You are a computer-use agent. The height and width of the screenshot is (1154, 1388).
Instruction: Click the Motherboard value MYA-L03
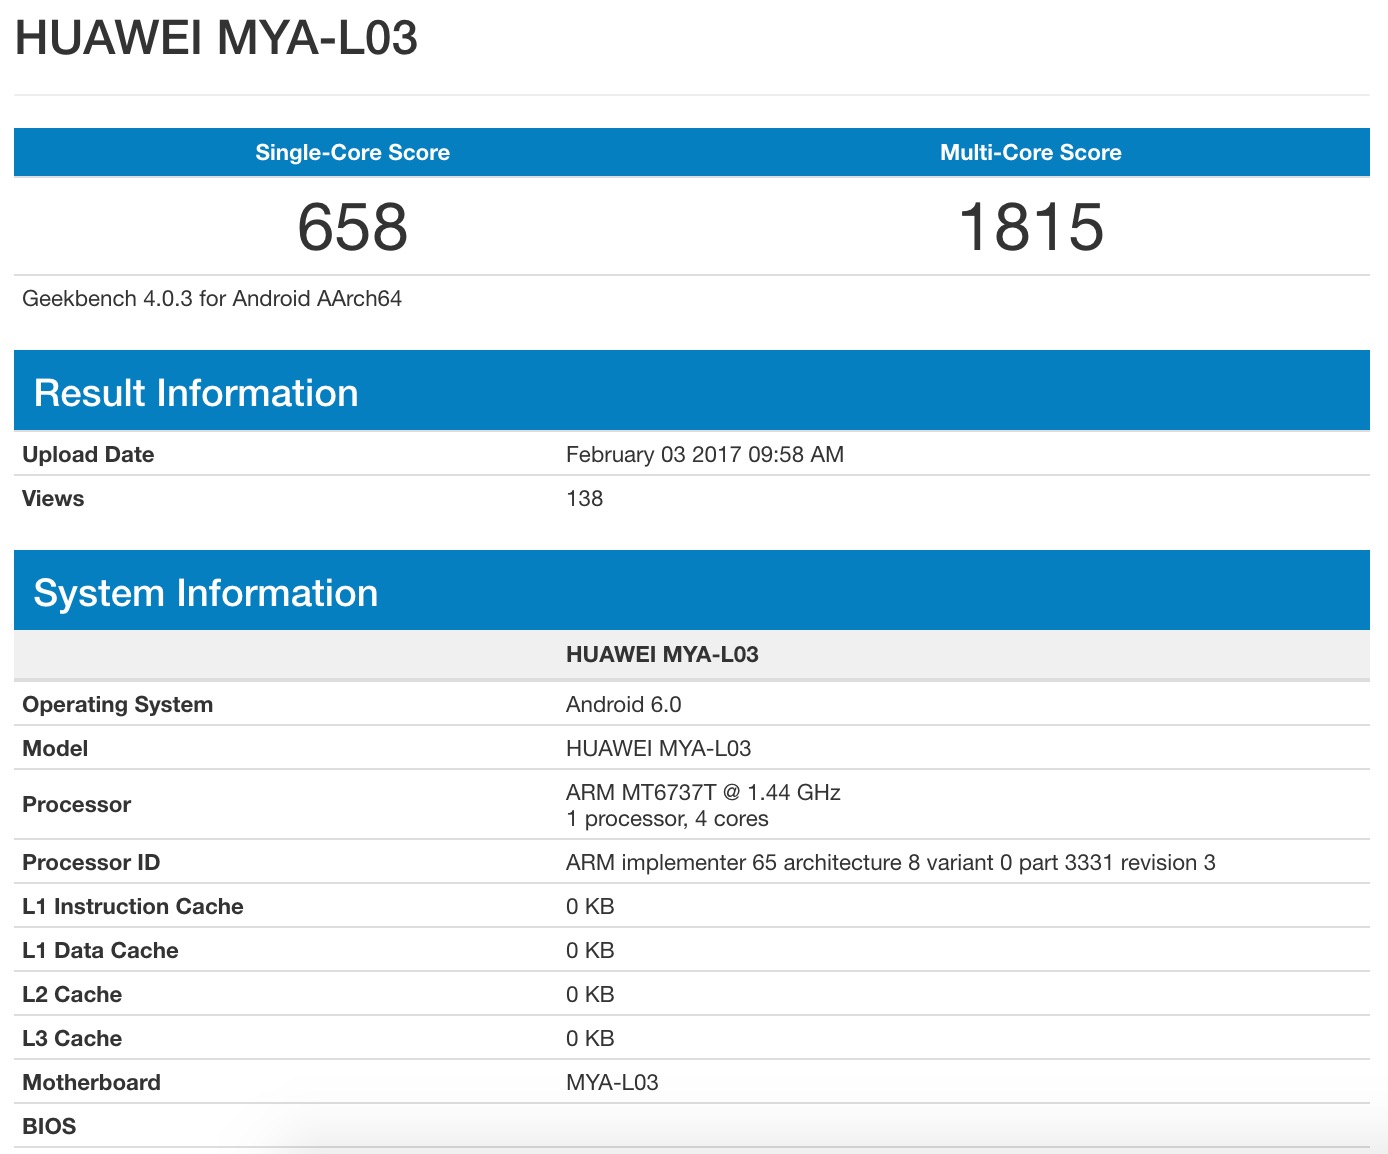(x=611, y=1082)
